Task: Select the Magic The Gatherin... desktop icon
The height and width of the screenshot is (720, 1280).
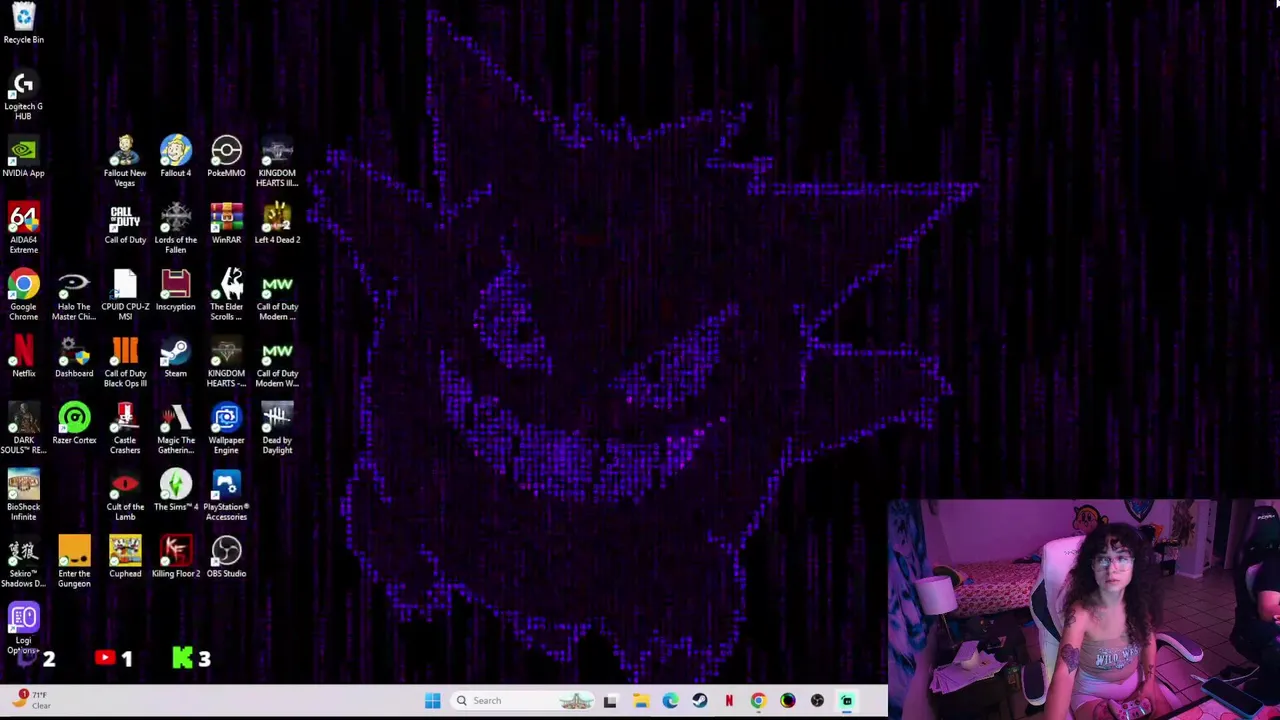Action: click(x=175, y=429)
